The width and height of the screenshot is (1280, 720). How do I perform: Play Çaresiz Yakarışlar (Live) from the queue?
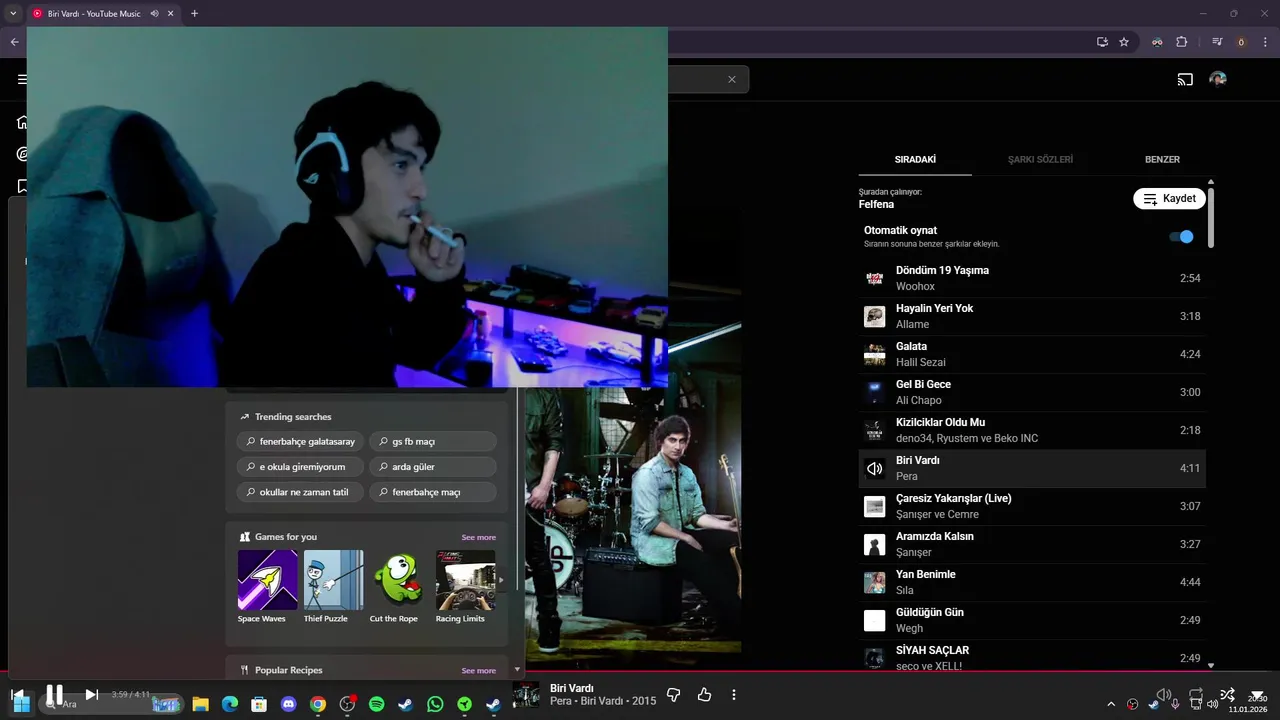tap(1032, 506)
